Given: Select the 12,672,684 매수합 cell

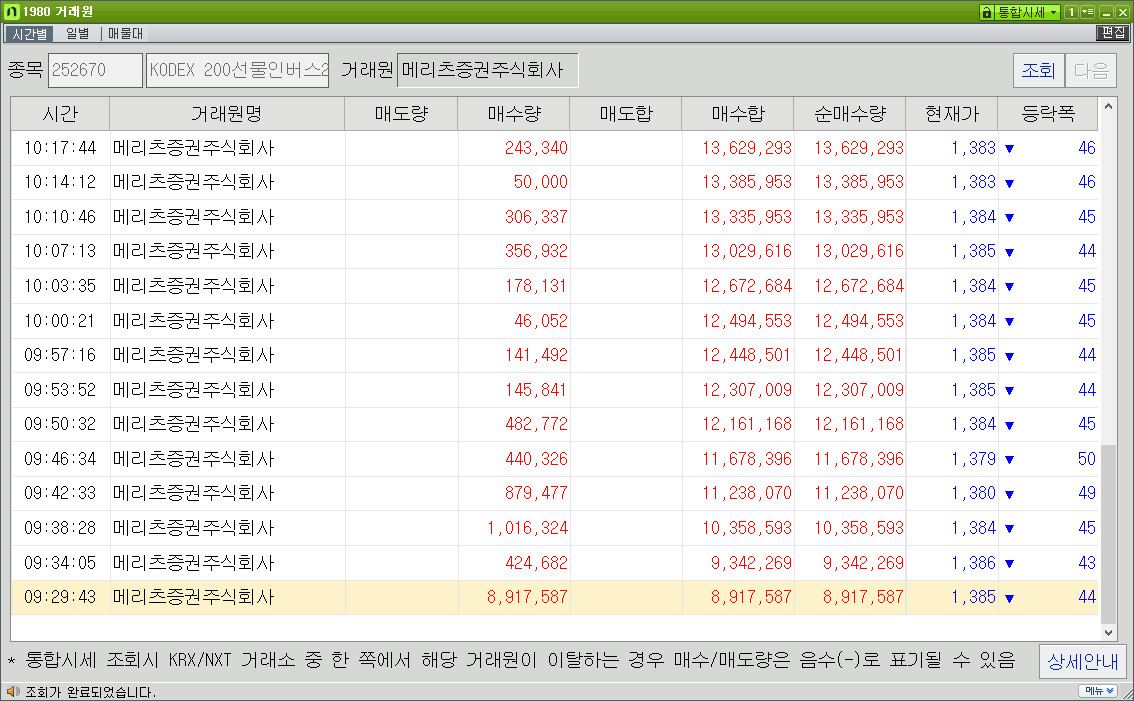Looking at the screenshot, I should 738,286.
